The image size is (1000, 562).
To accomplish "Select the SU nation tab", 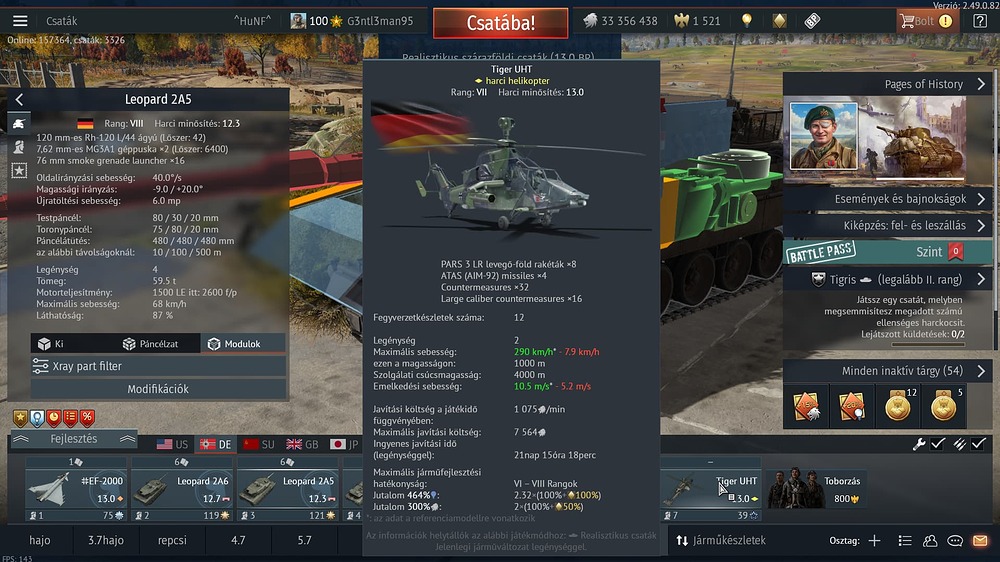I will click(259, 444).
